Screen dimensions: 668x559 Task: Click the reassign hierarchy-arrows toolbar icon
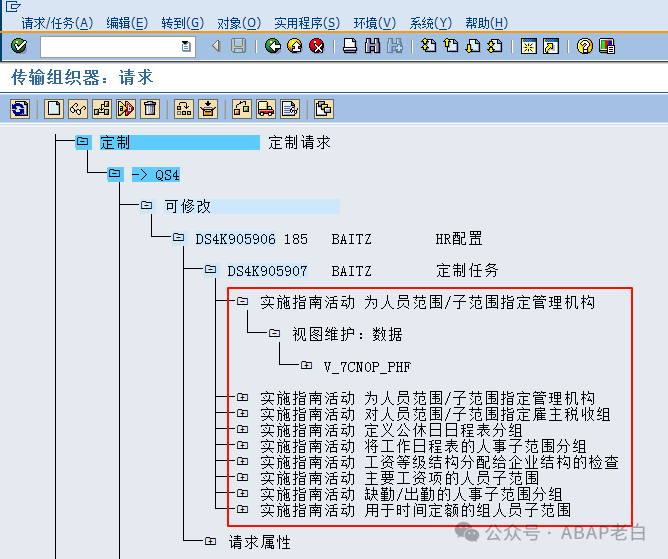point(184,109)
